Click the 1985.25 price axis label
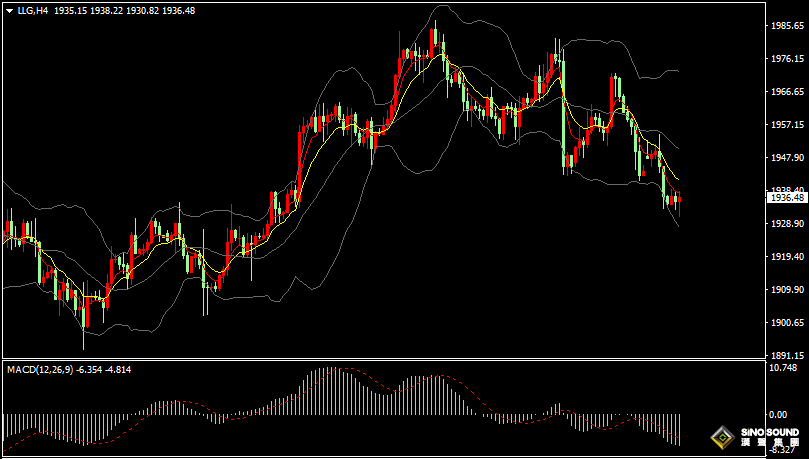Viewport: 809px width, 459px height. (785, 26)
